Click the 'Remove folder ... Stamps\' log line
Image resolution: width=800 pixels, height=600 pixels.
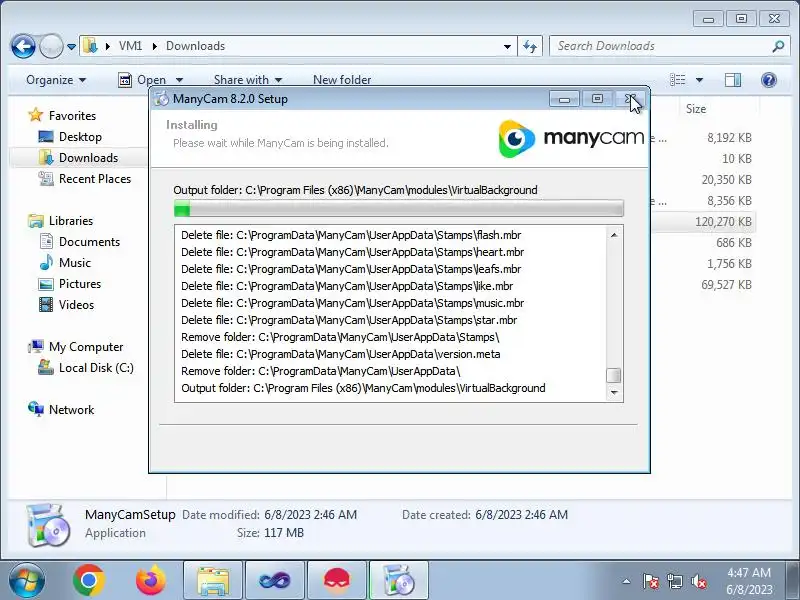tap(340, 337)
